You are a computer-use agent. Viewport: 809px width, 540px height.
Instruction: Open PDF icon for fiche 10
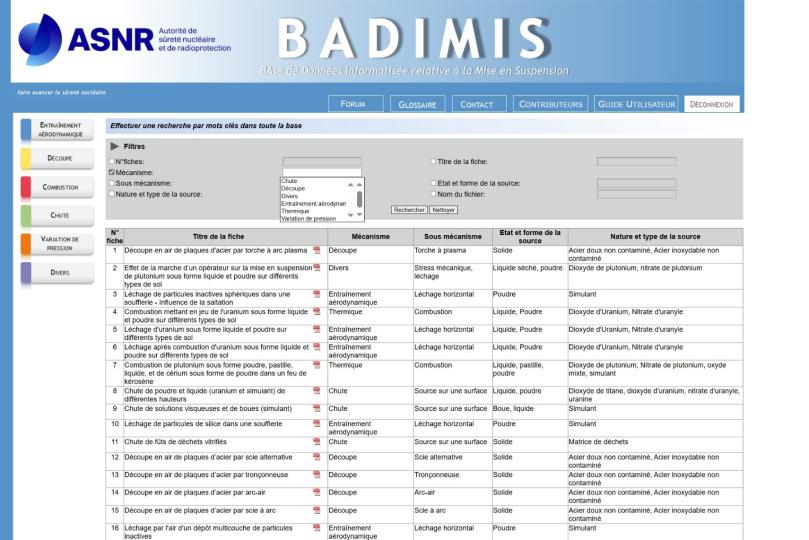(x=317, y=423)
